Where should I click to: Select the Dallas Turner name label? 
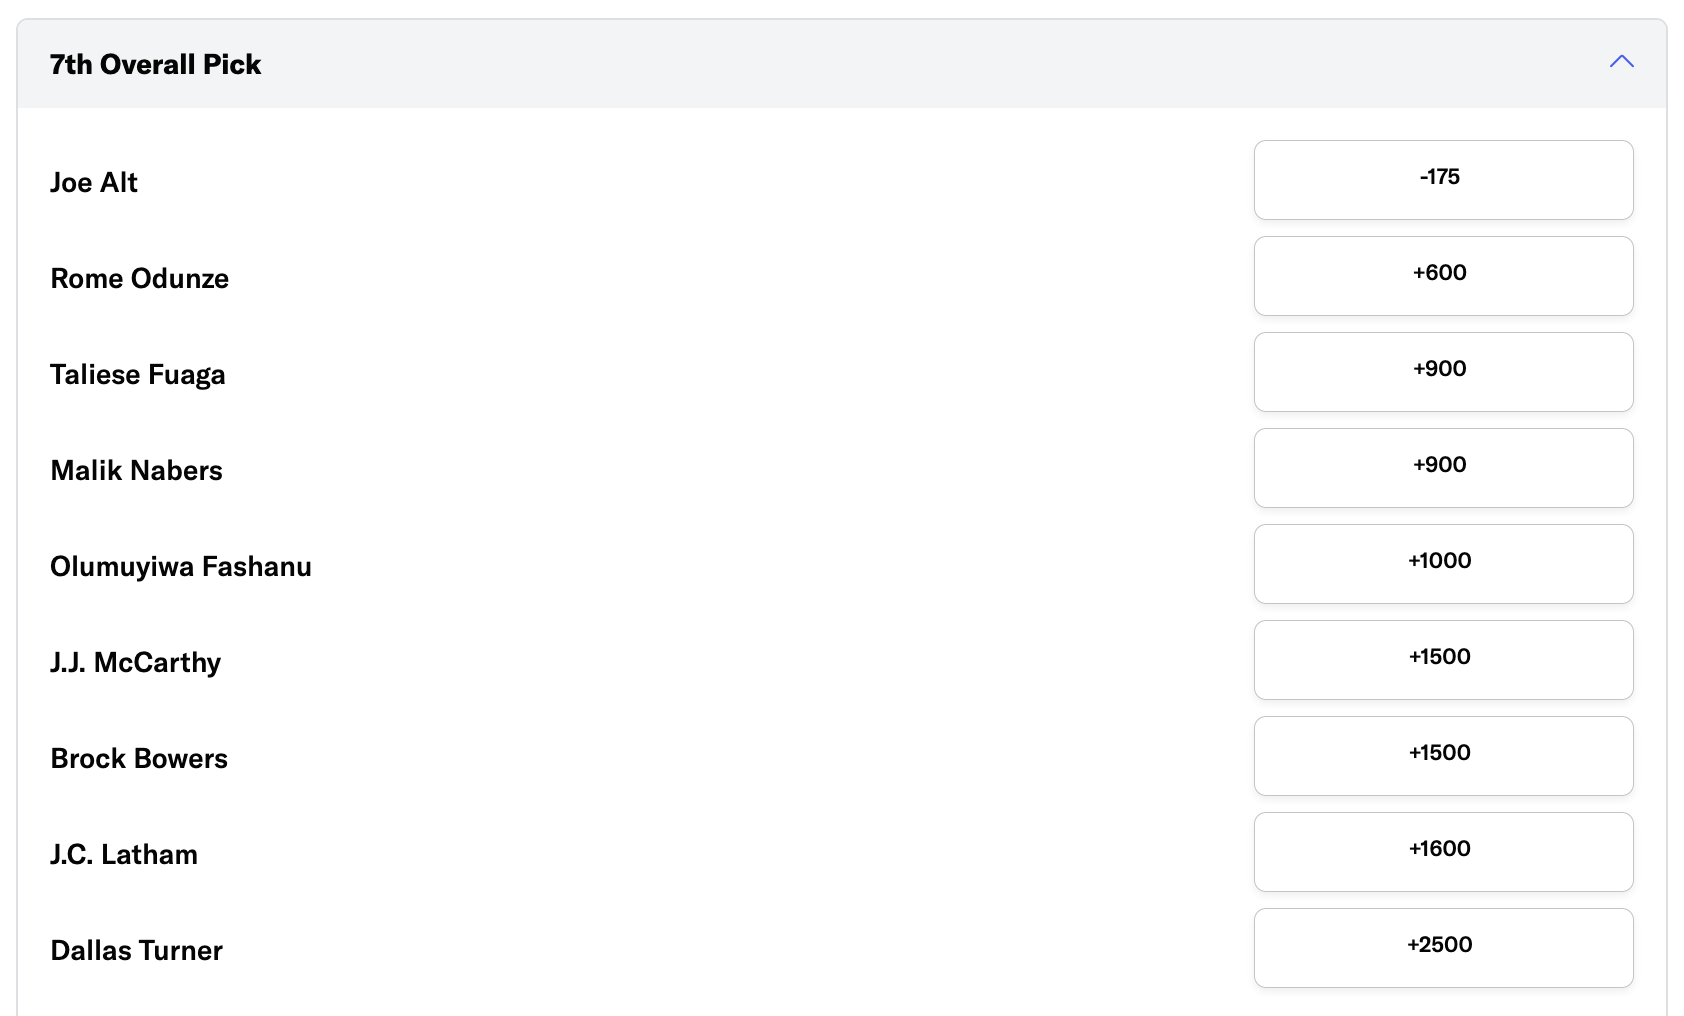click(136, 950)
